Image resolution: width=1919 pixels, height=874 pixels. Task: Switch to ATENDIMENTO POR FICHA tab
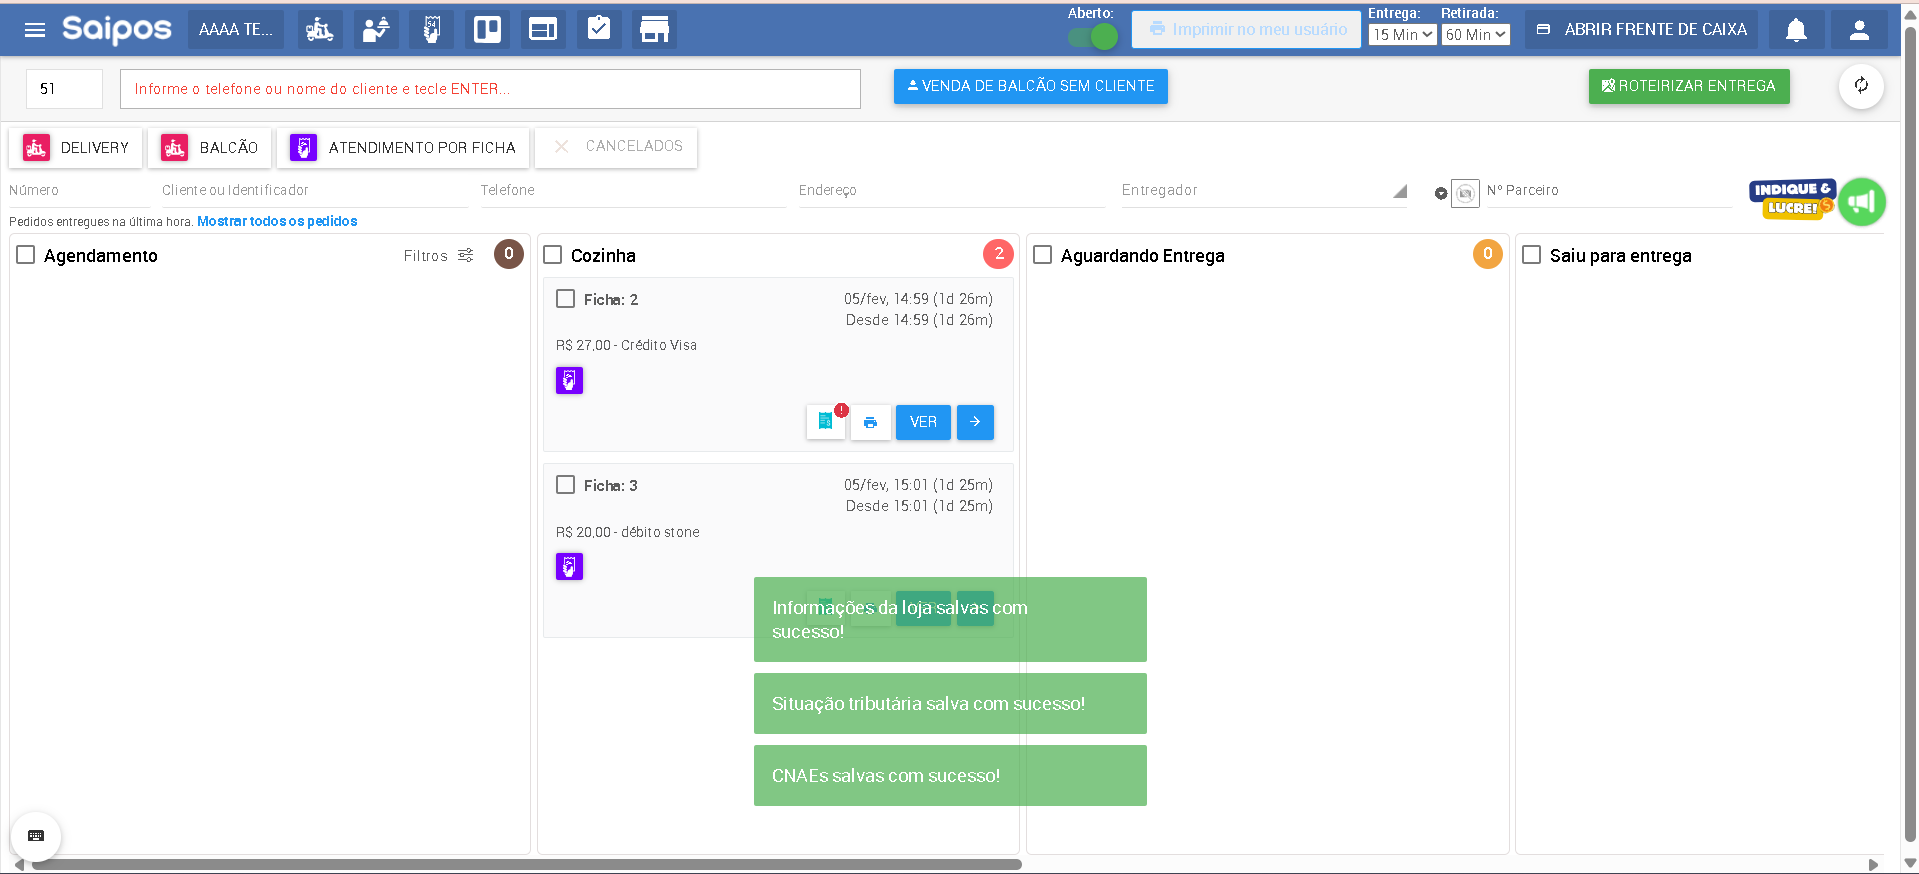tap(403, 148)
